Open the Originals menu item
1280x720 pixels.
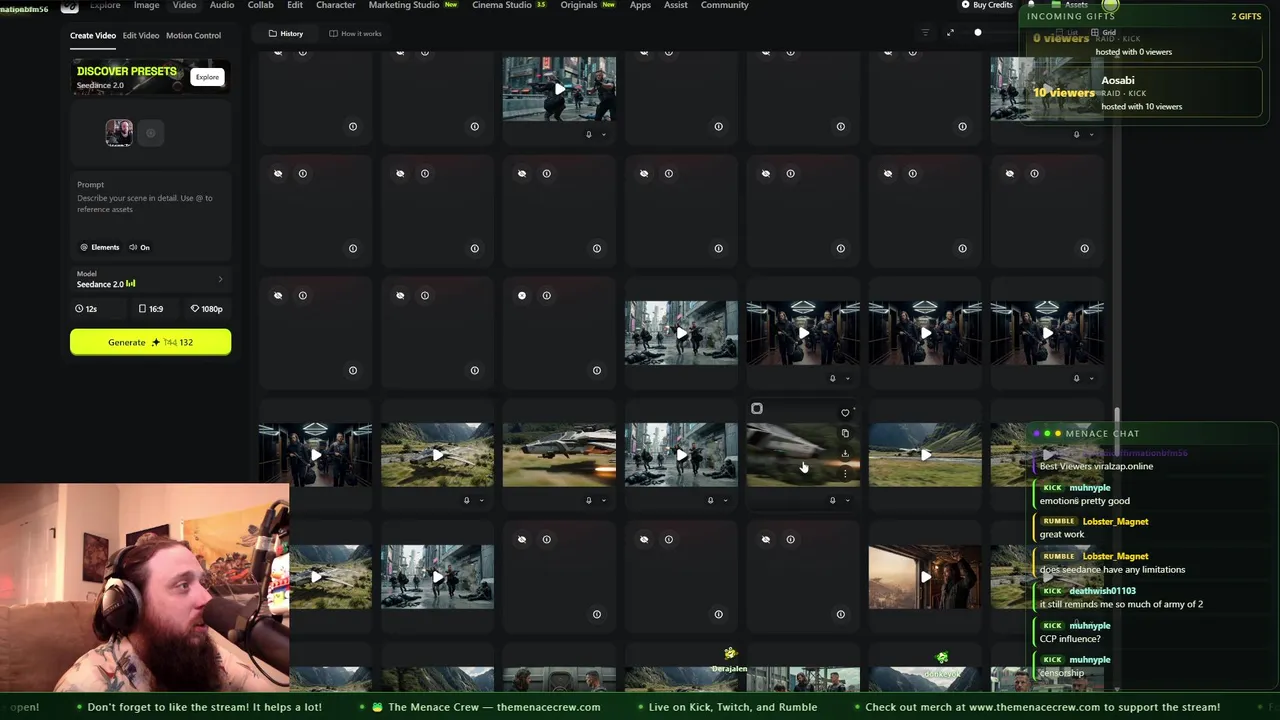point(587,5)
